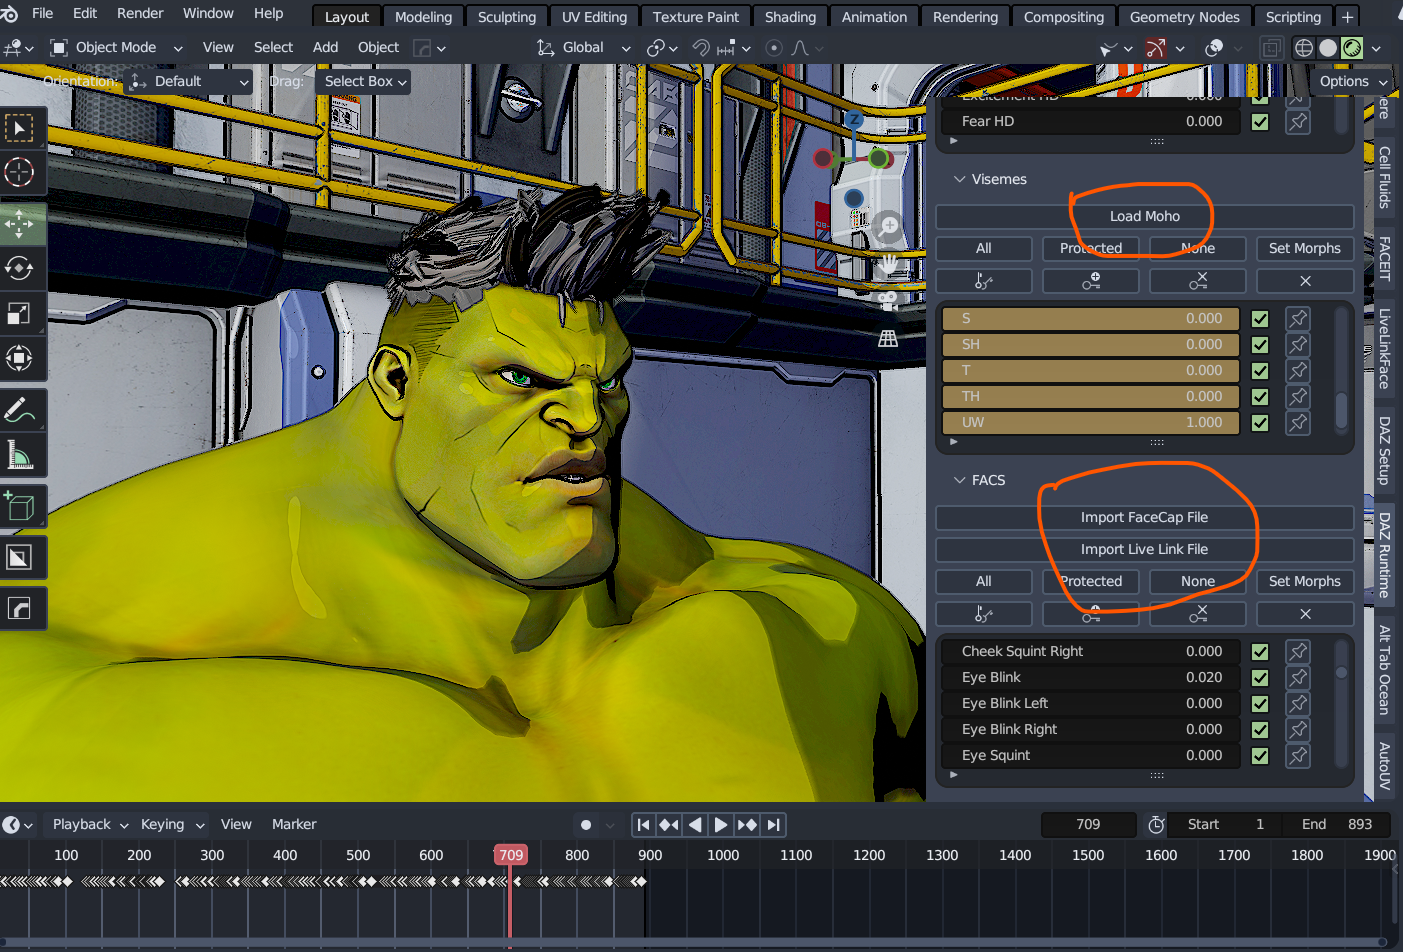The width and height of the screenshot is (1403, 952).
Task: Click the Load Moho button
Action: (x=1145, y=216)
